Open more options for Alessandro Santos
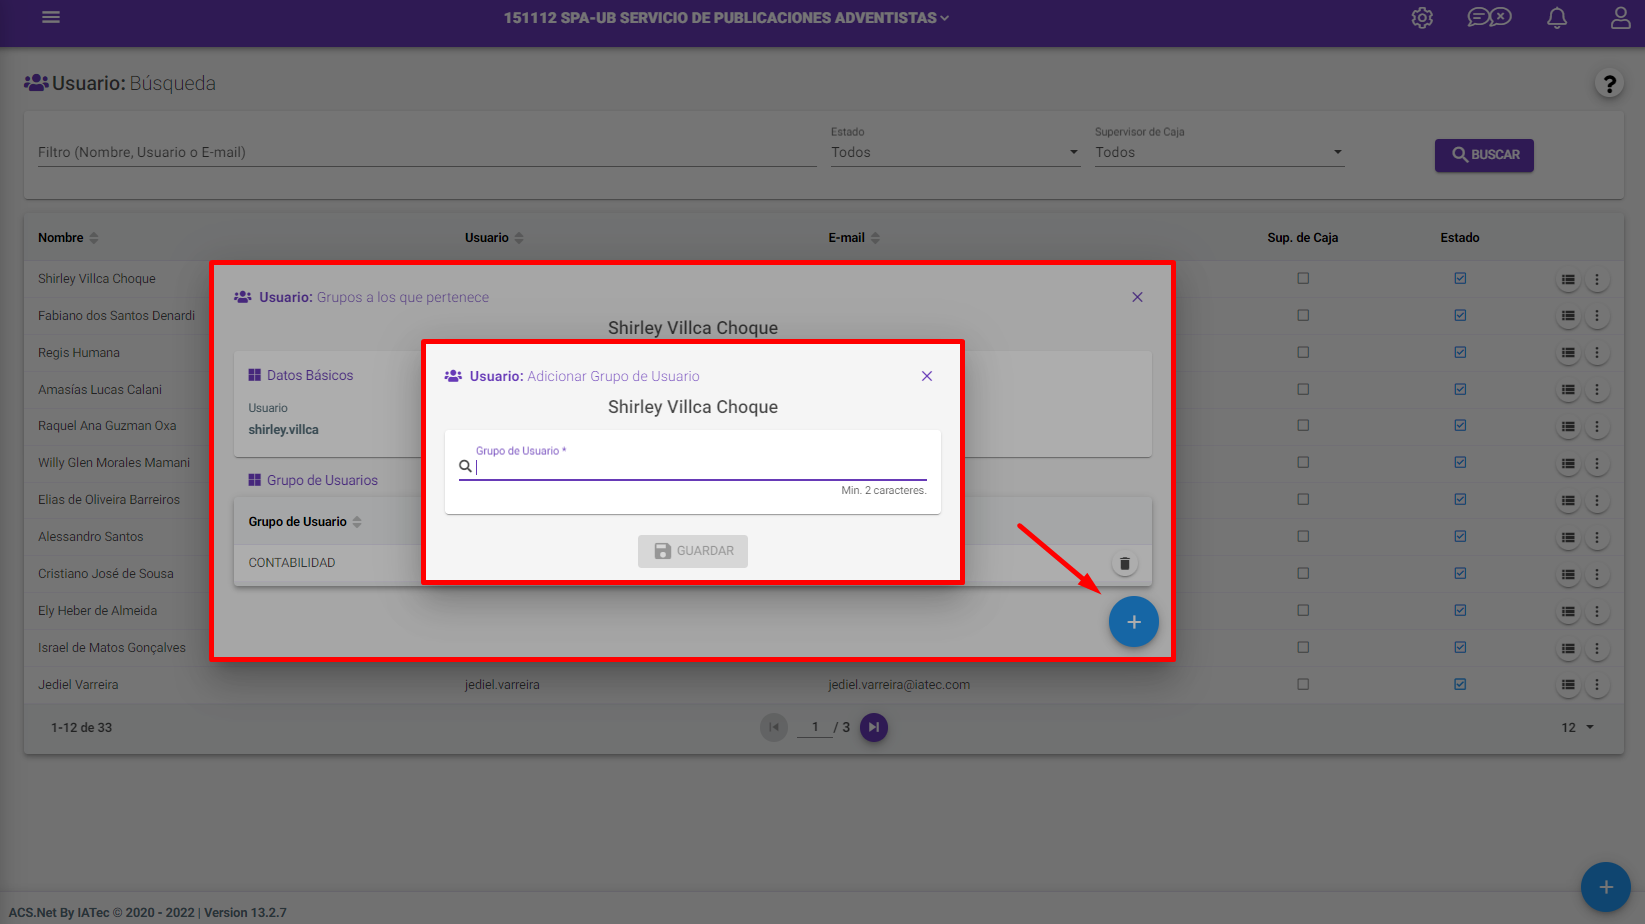This screenshot has width=1645, height=924. click(x=1597, y=538)
